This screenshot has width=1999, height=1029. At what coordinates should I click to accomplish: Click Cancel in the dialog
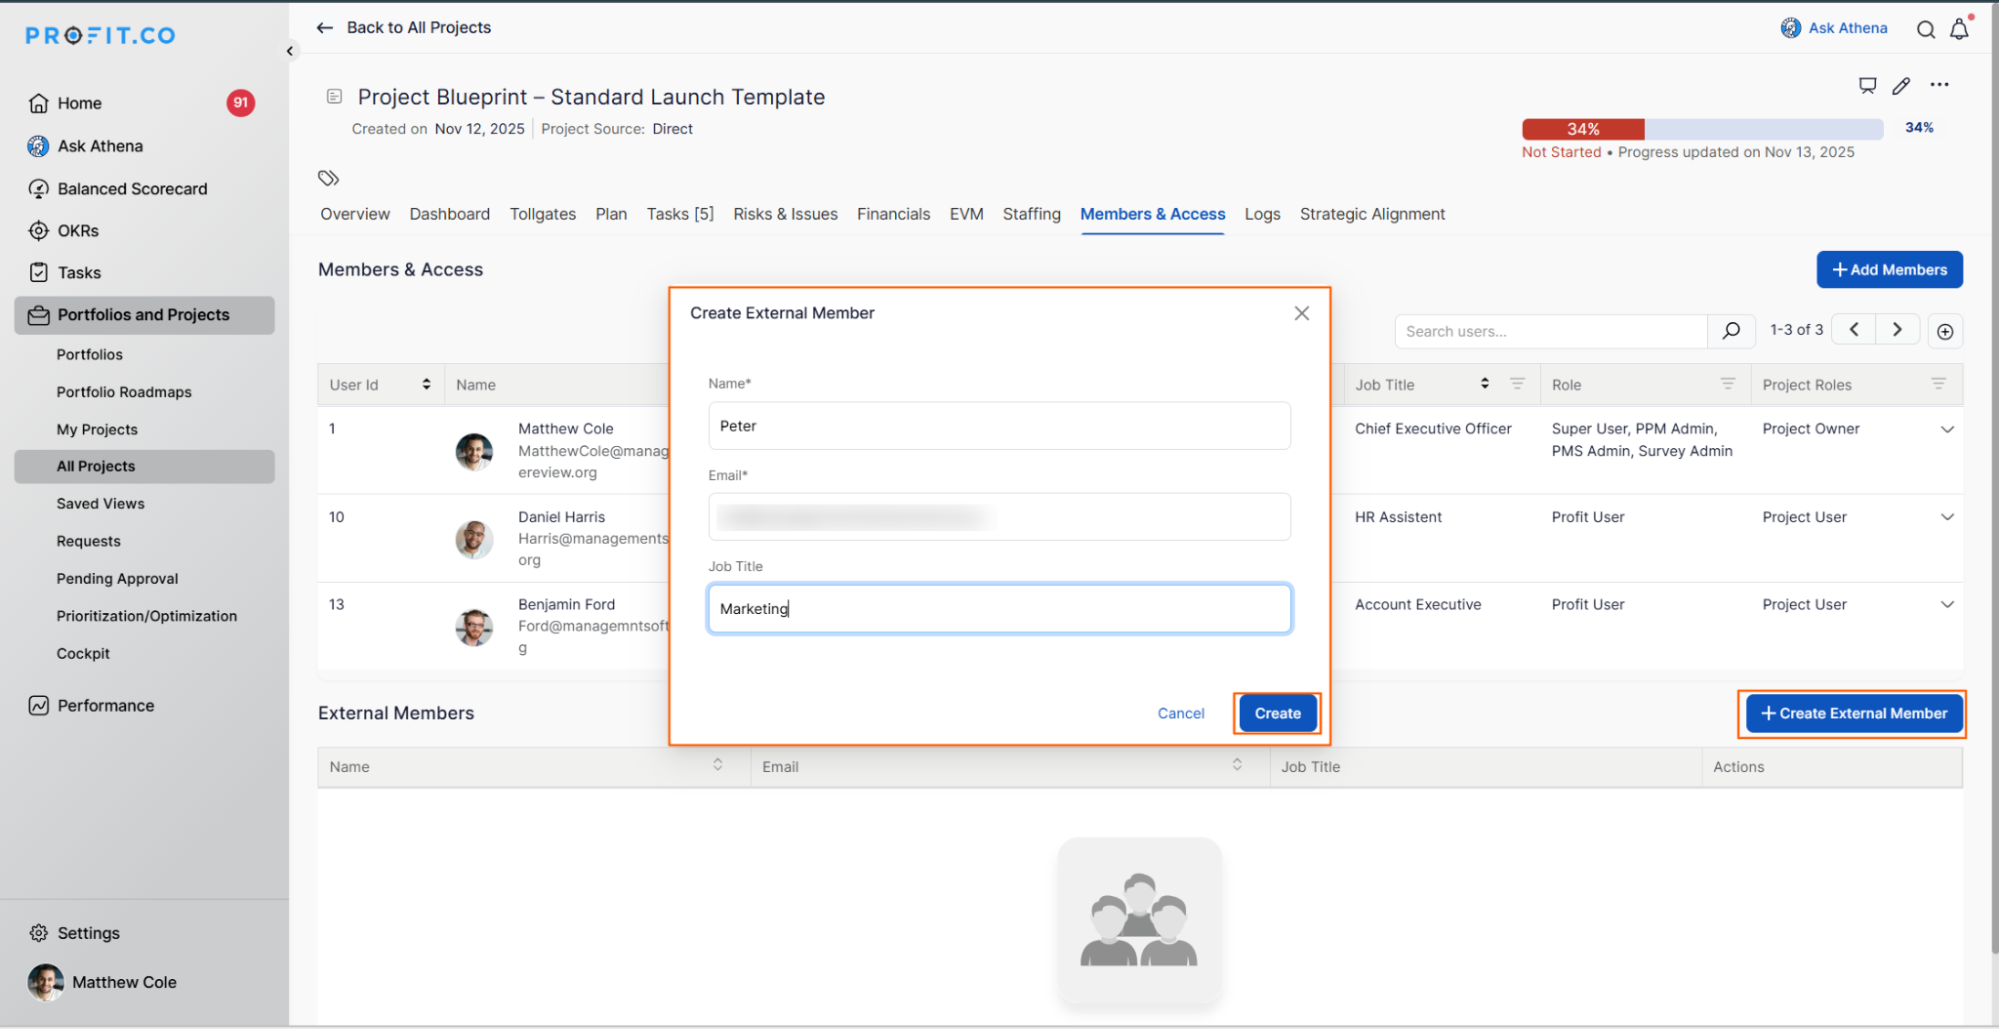[x=1180, y=713]
